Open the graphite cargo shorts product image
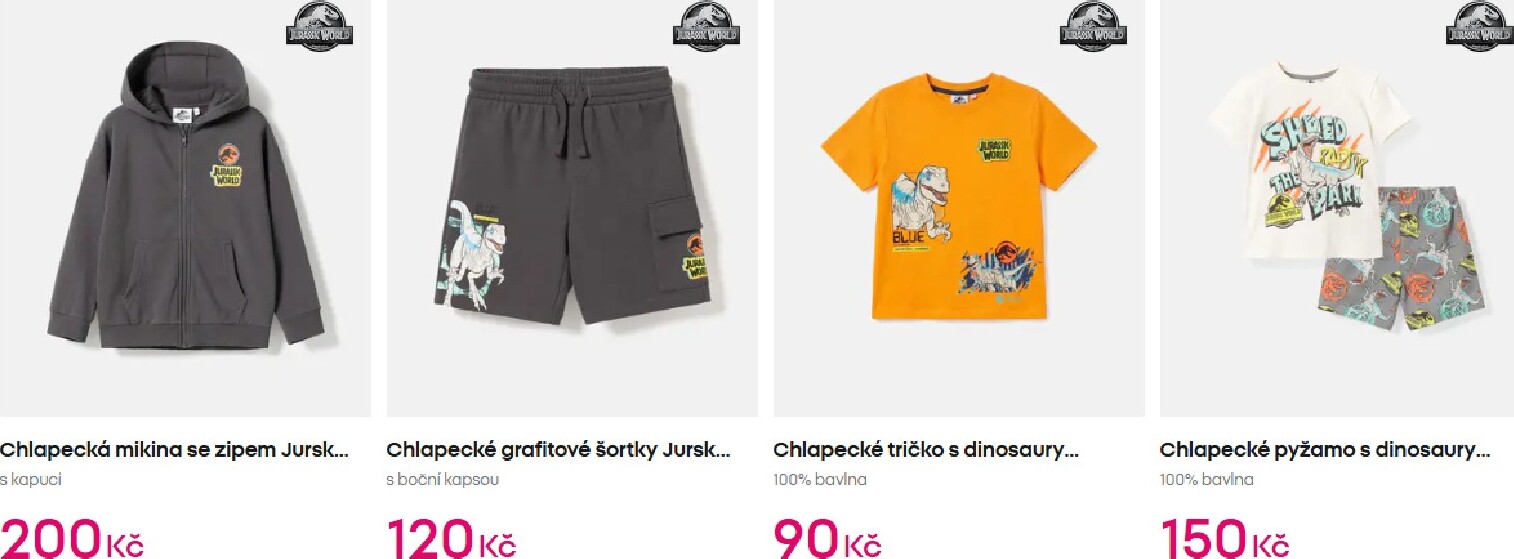The image size is (1514, 559). point(572,208)
